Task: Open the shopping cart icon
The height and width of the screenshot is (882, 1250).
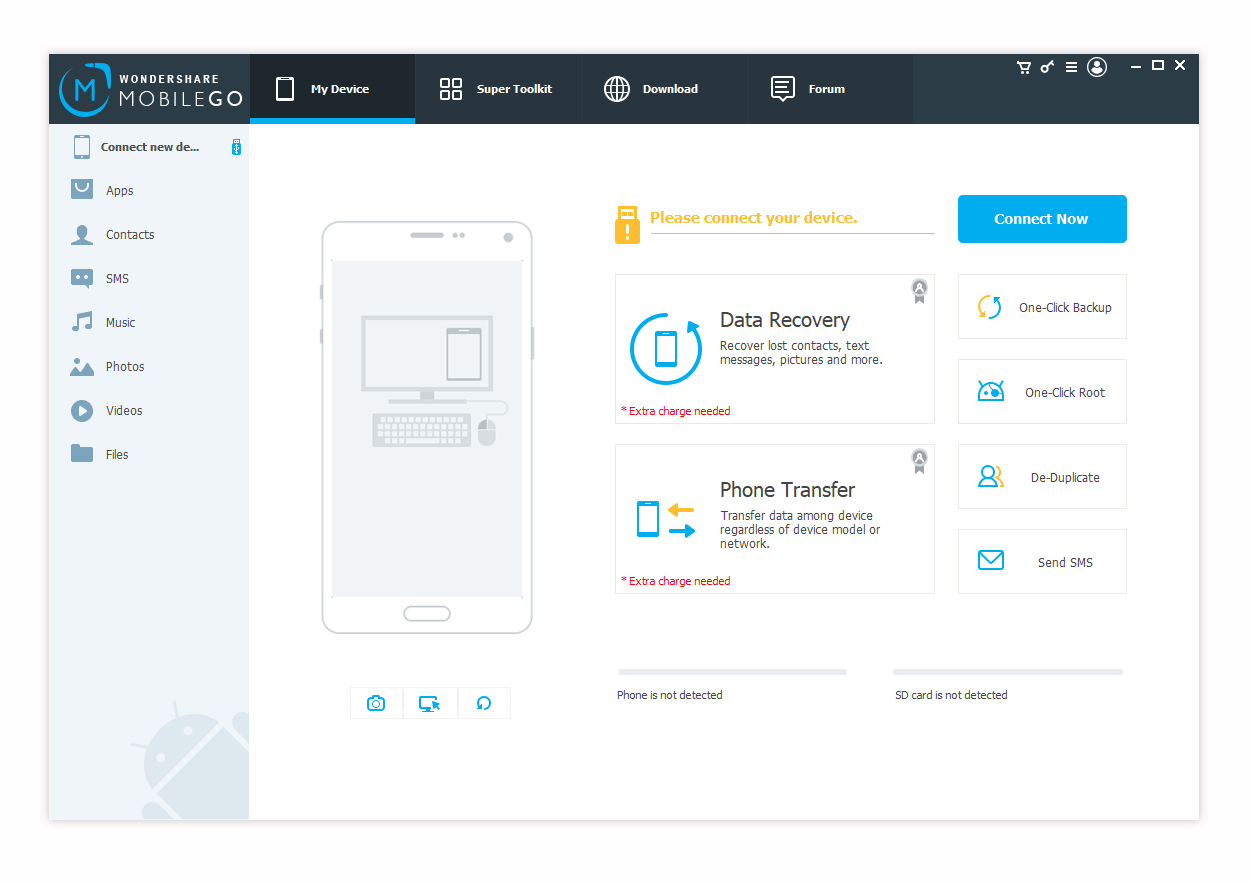Action: click(1024, 67)
